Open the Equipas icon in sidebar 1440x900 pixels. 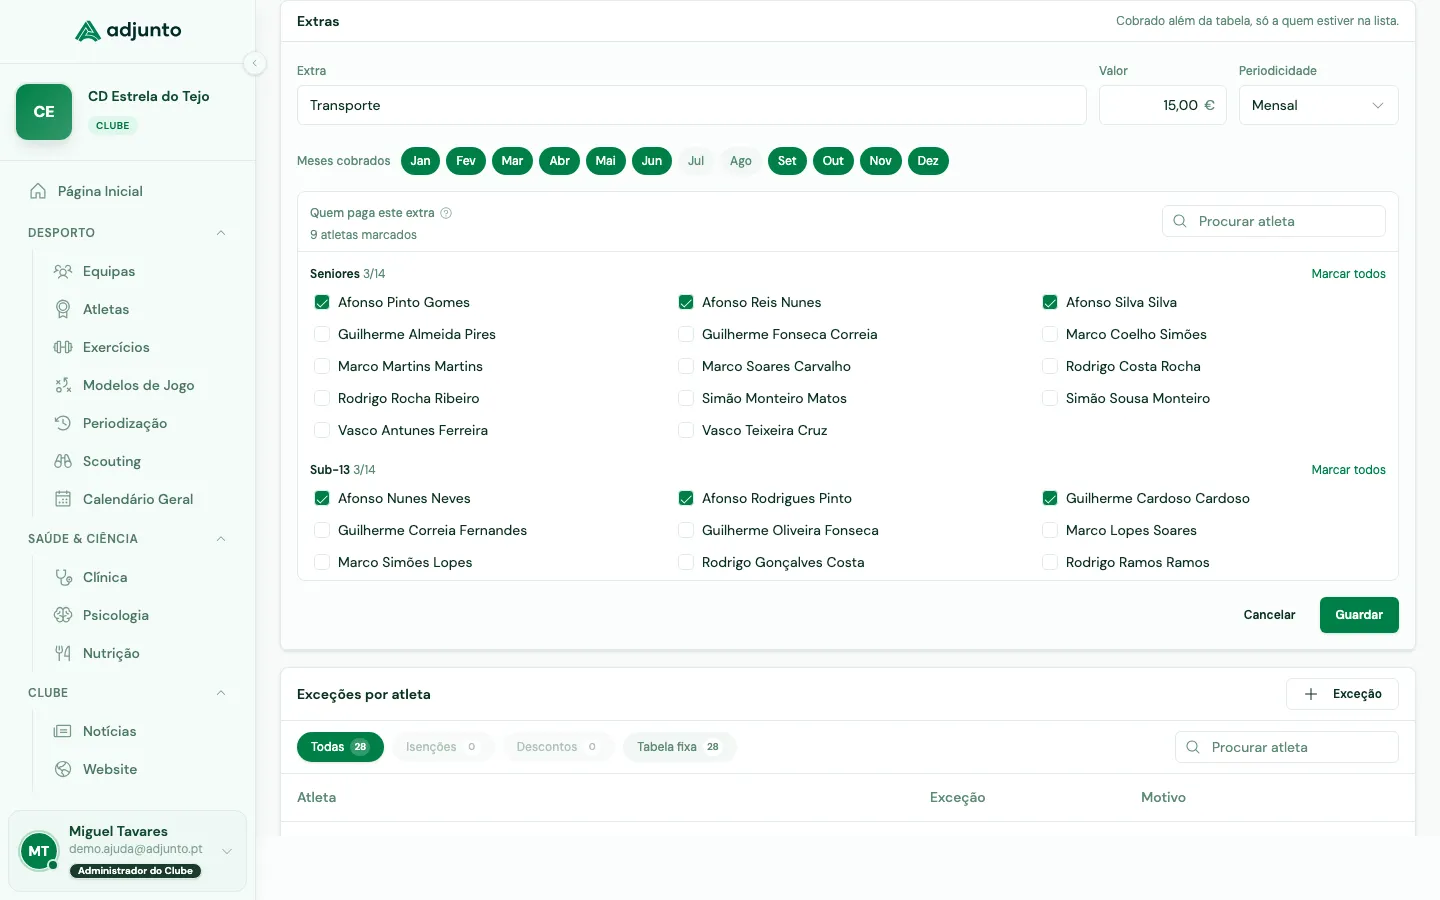(63, 271)
